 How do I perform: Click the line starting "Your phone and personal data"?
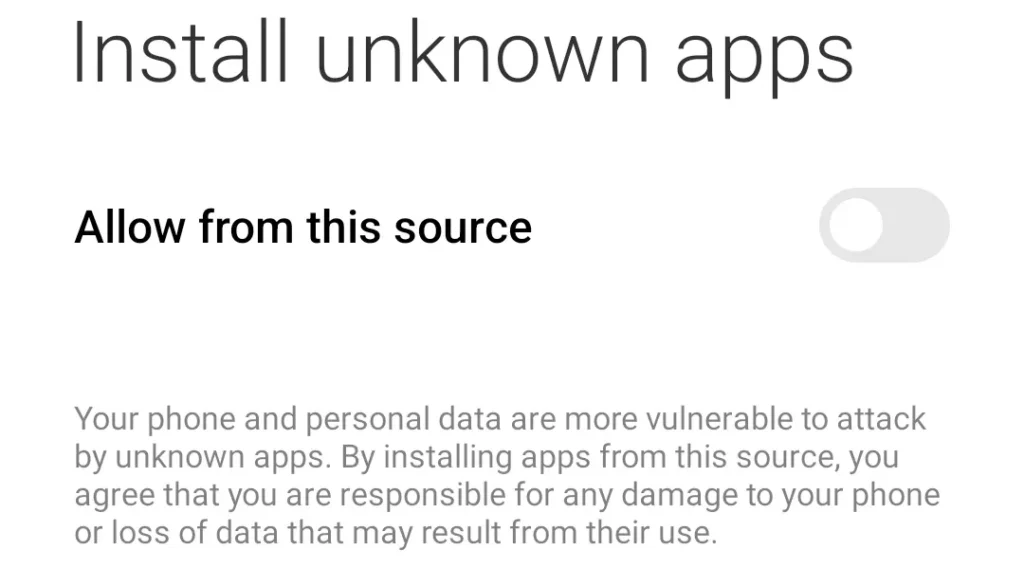pos(500,418)
